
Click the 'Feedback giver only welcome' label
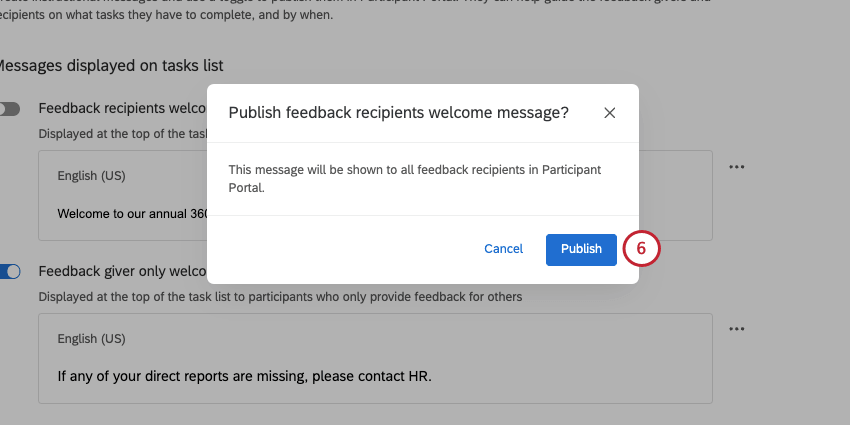click(x=120, y=271)
